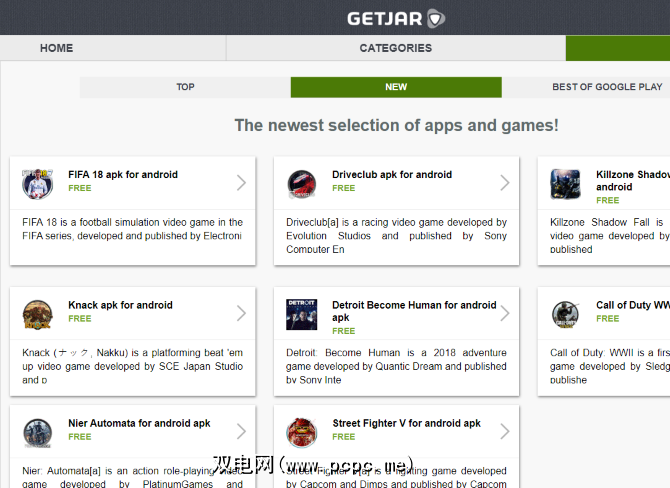Screen dimensions: 670x488
Task: Expand Detroit Become Human chevron arrow
Action: click(x=505, y=313)
